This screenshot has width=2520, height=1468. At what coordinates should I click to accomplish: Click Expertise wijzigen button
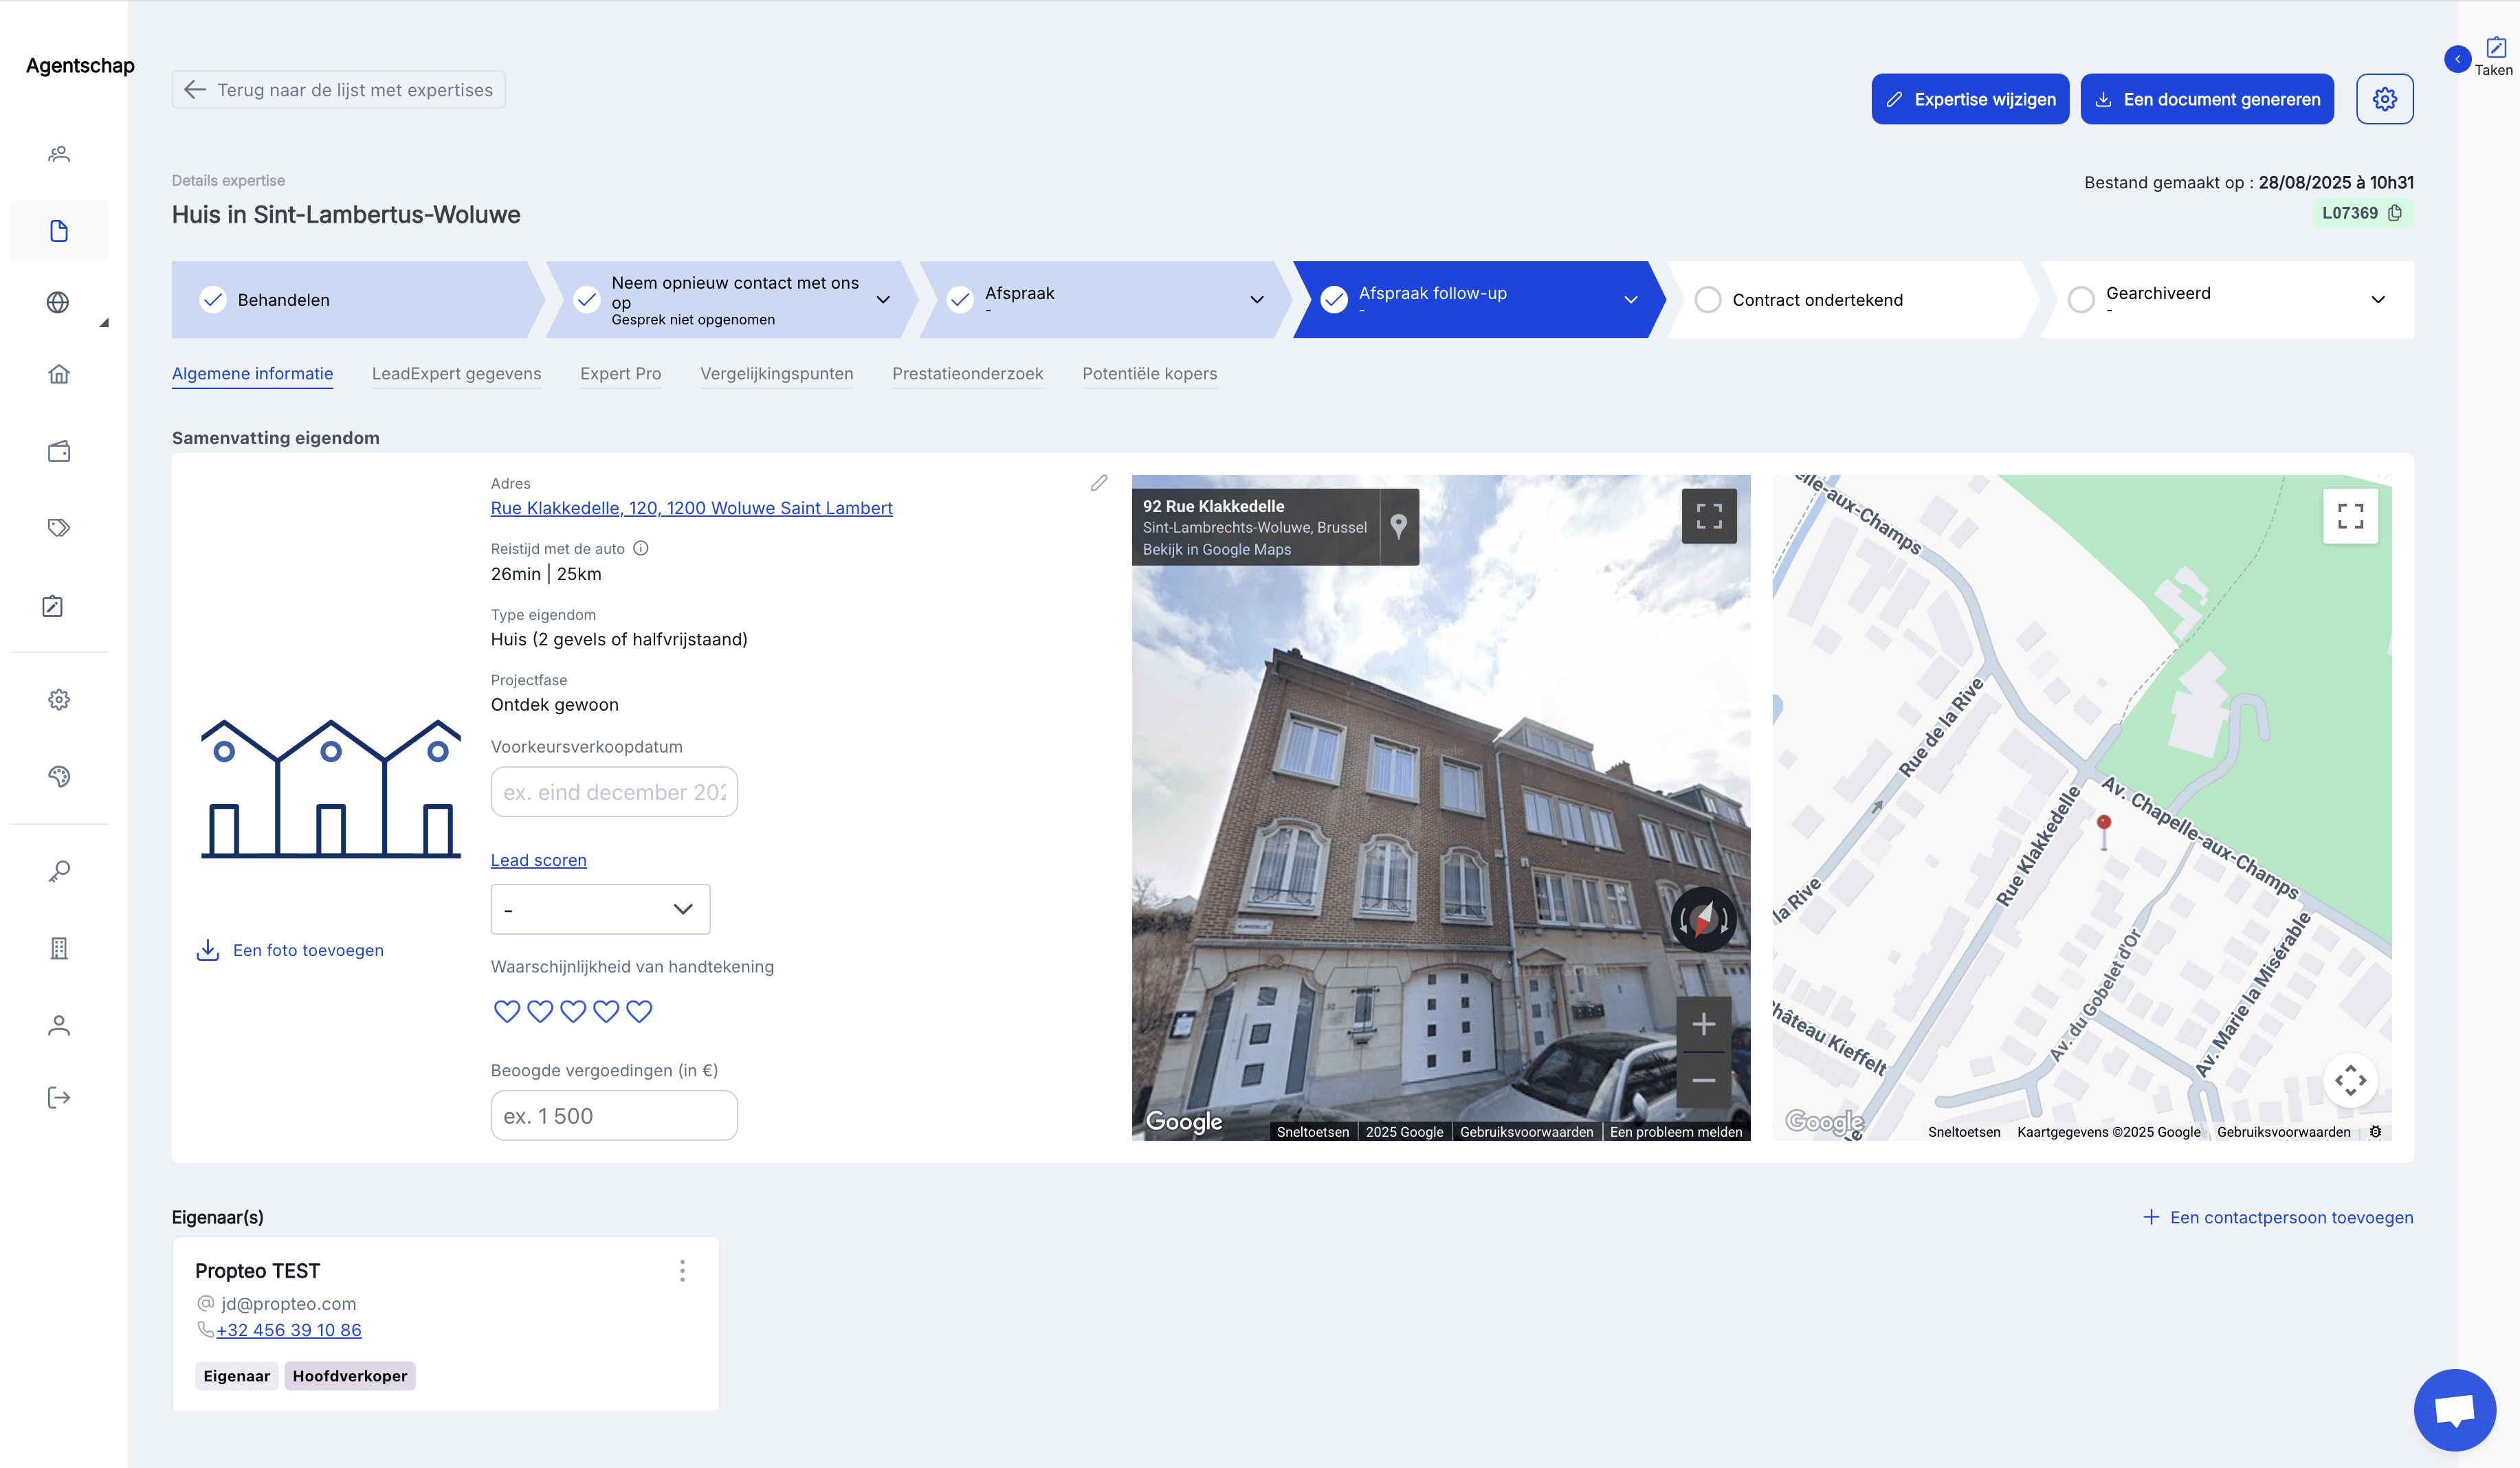pos(1970,99)
